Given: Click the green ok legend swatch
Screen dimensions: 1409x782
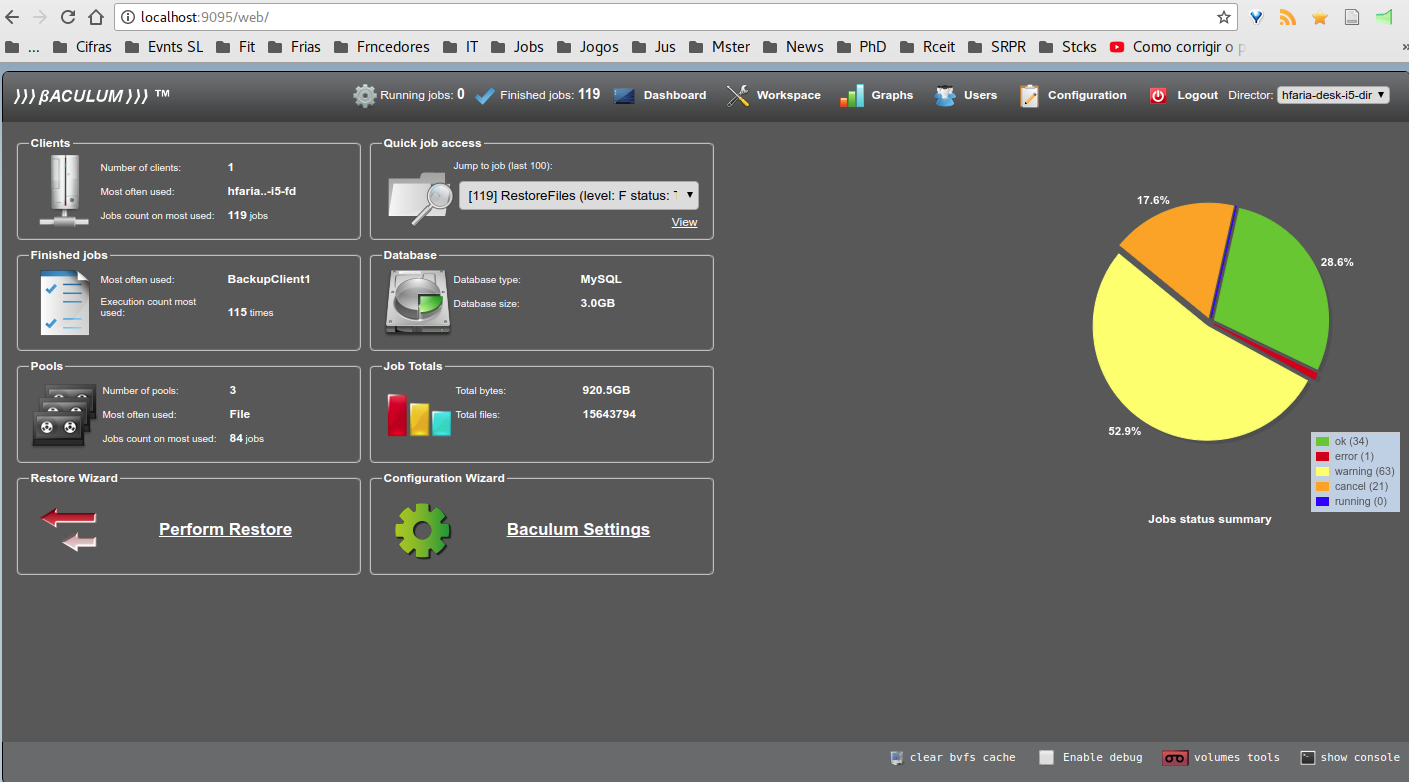Looking at the screenshot, I should (x=1323, y=441).
